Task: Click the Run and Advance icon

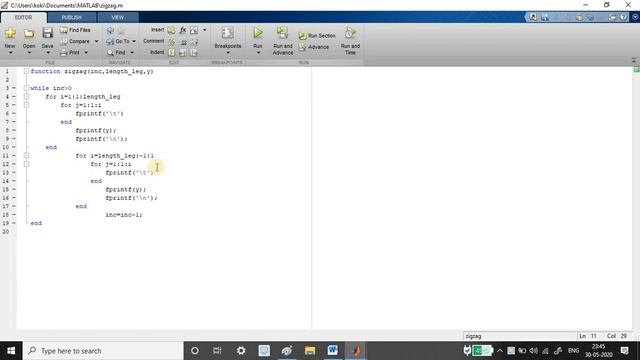Action: (282, 33)
